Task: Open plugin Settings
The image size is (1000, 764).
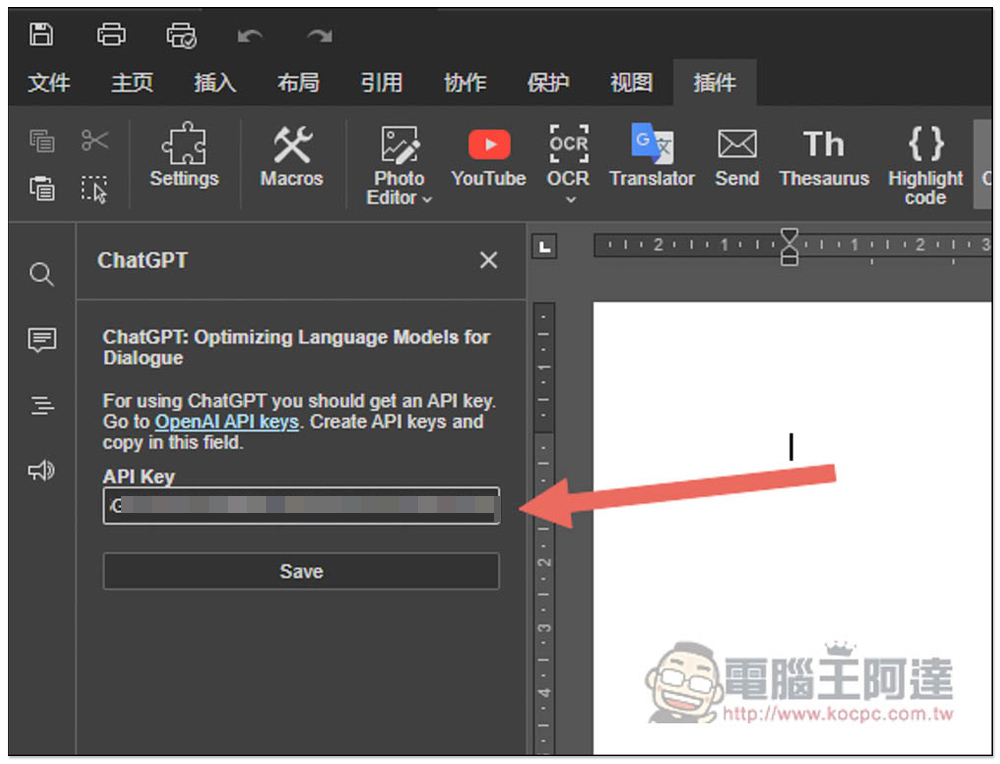Action: pos(184,156)
